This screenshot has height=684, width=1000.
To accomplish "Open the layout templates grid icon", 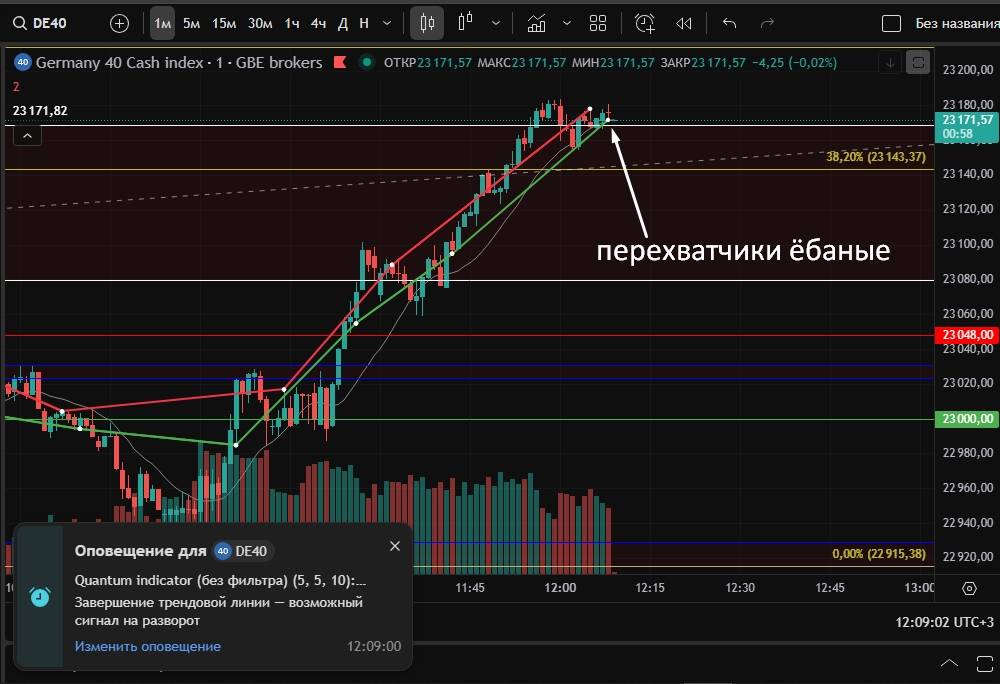I will (x=598, y=23).
